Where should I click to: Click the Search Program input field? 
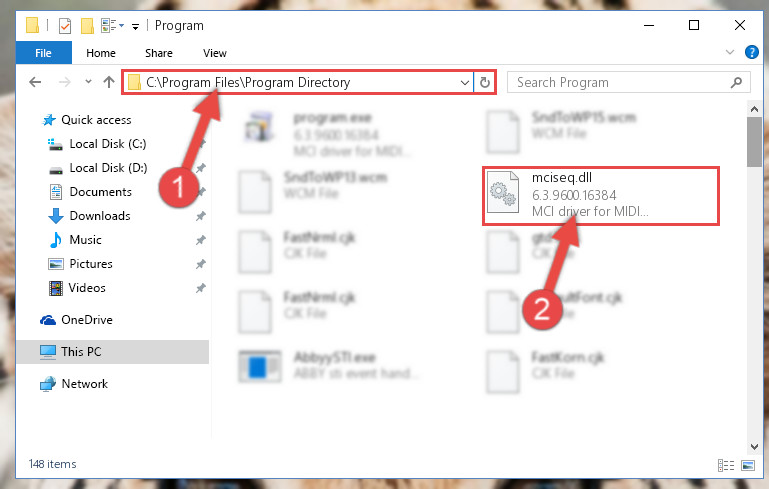618,82
